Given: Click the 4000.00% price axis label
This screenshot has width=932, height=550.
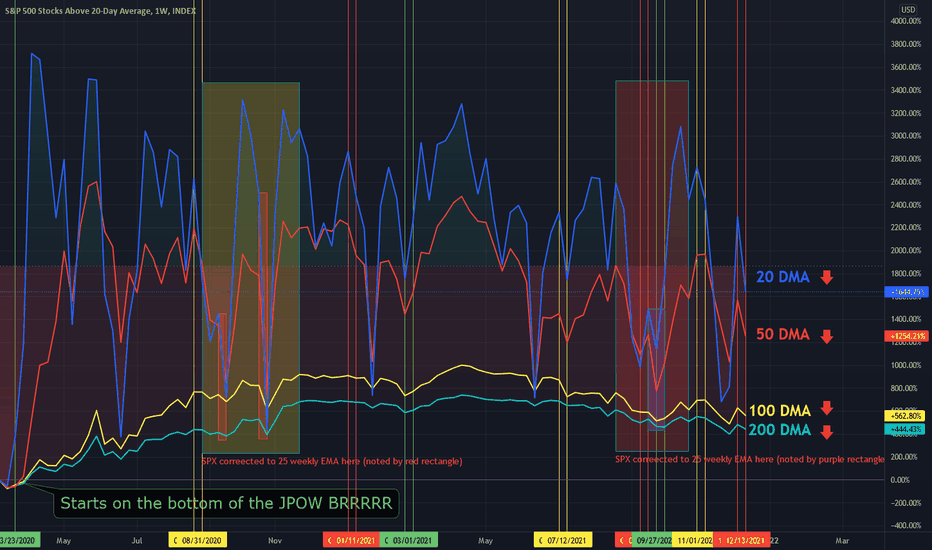Looking at the screenshot, I should pos(906,21).
